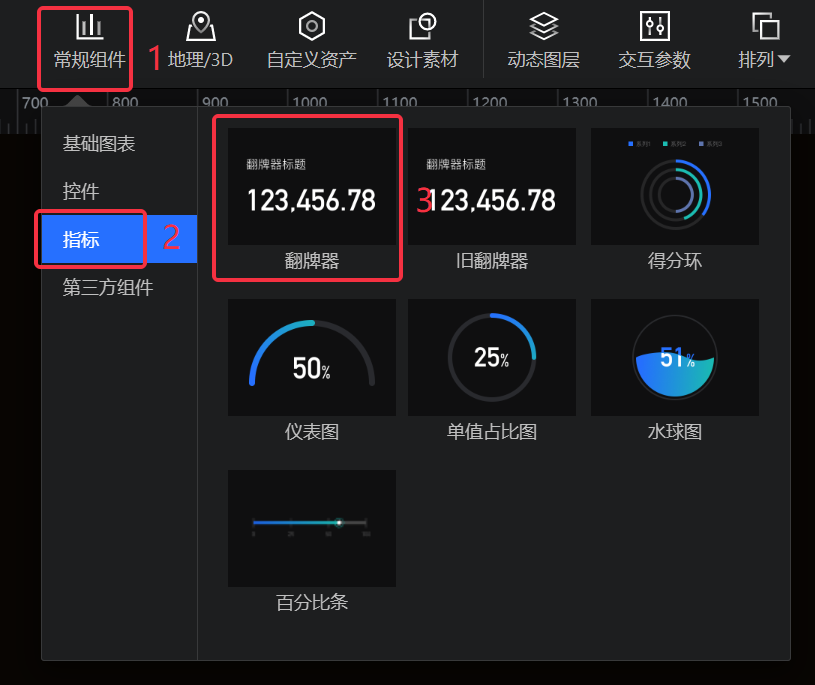Insert the 得分环 ring chart
815x685 pixels.
coord(675,186)
